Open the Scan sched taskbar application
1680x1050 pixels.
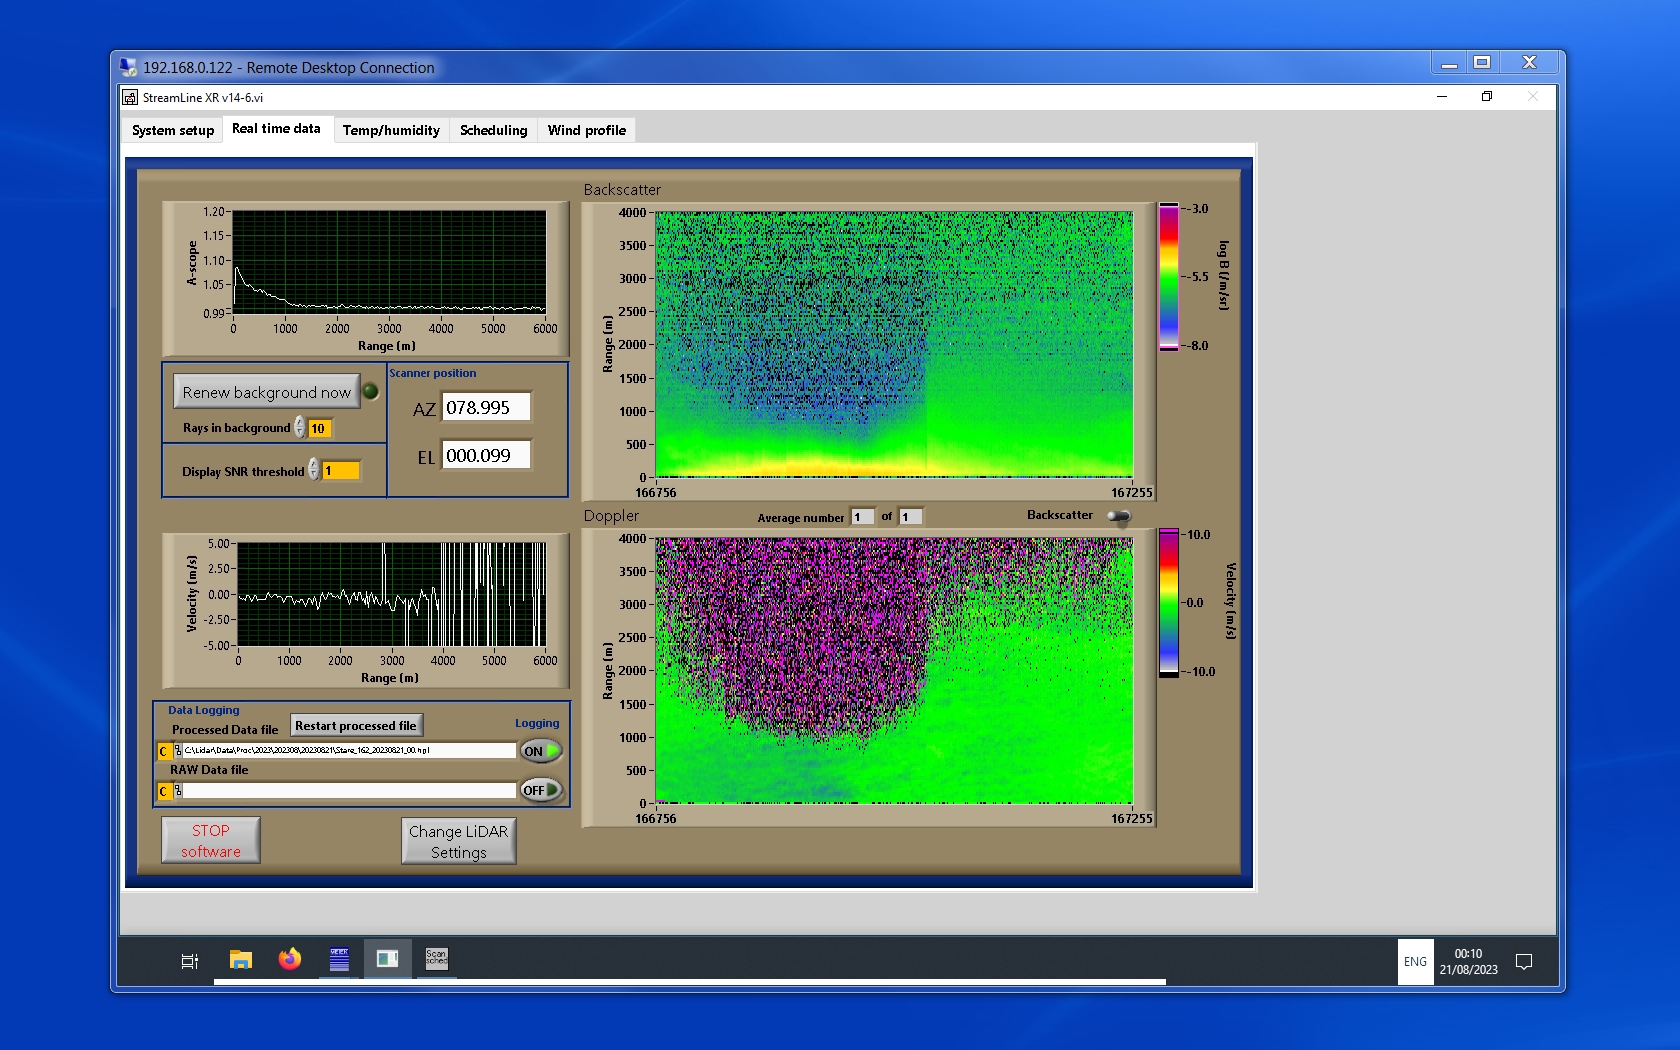[436, 960]
